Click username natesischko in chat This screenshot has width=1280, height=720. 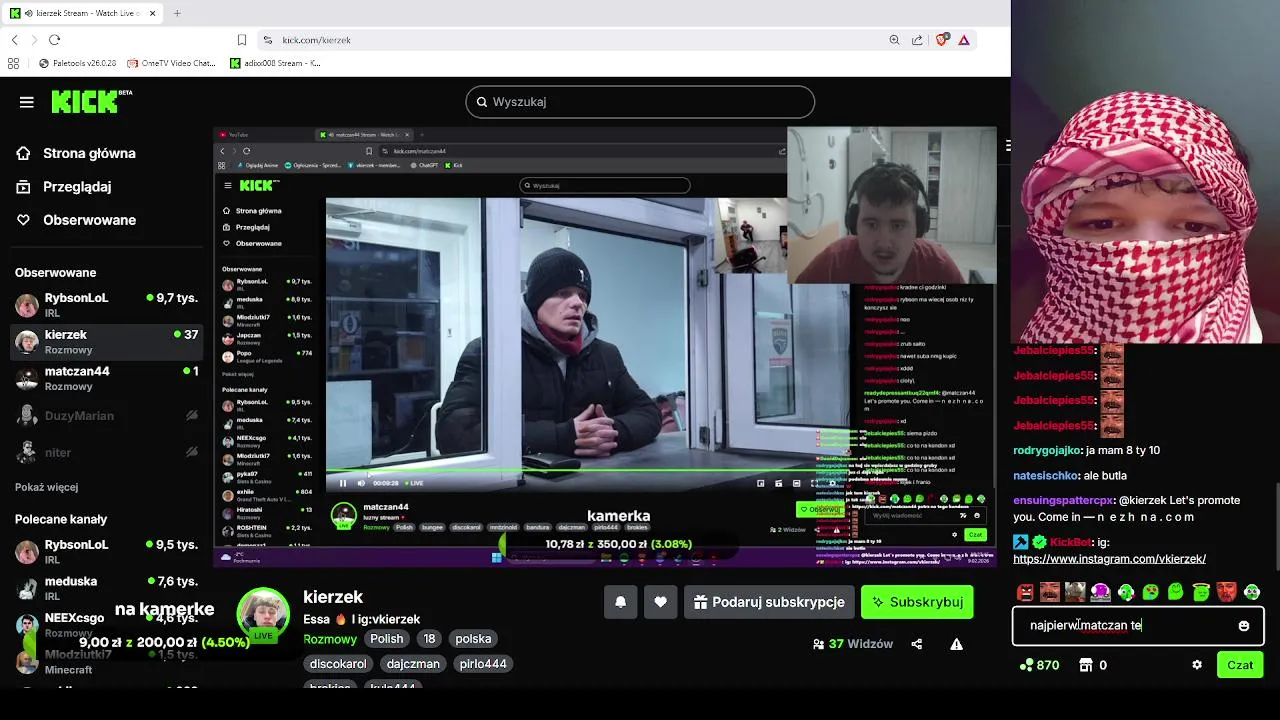(1046, 476)
